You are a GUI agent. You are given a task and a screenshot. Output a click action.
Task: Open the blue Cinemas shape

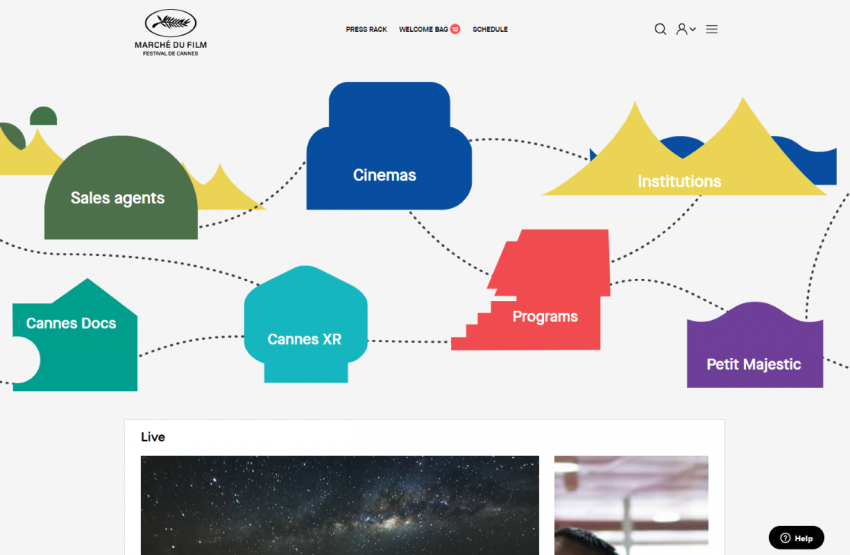point(389,146)
